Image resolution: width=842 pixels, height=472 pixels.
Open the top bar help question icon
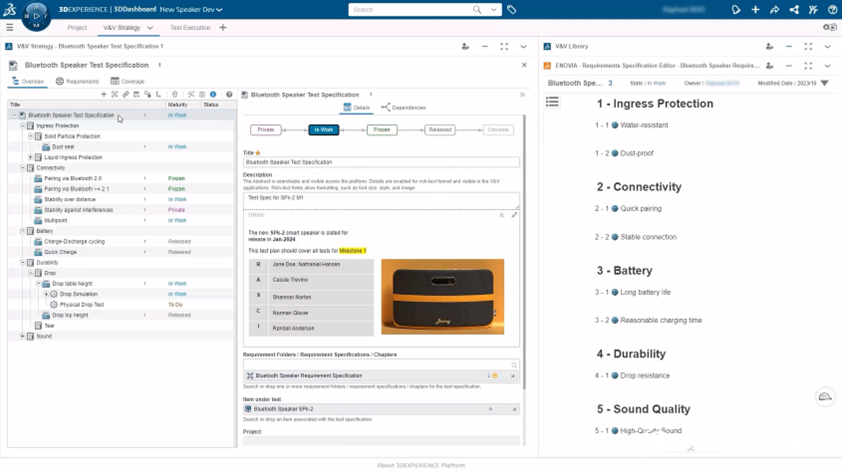click(x=832, y=10)
